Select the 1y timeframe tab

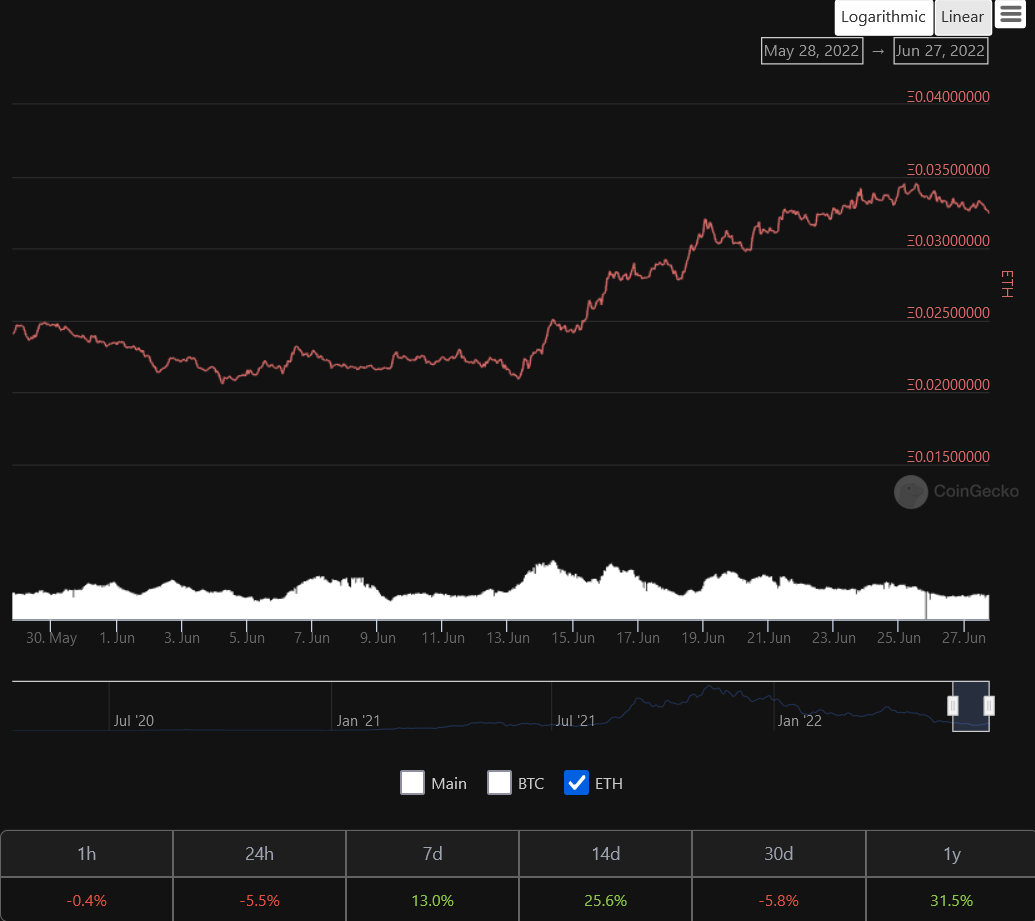(951, 854)
